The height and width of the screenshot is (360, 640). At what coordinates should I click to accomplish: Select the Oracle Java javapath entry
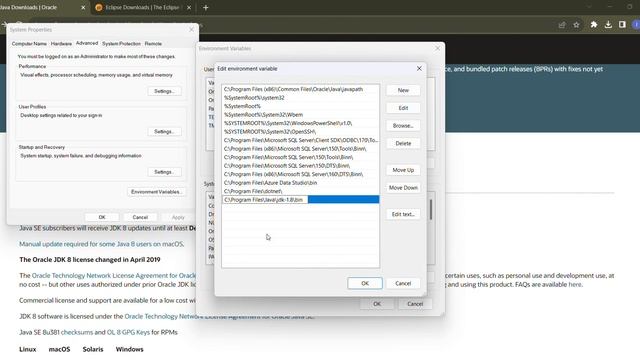click(300, 89)
